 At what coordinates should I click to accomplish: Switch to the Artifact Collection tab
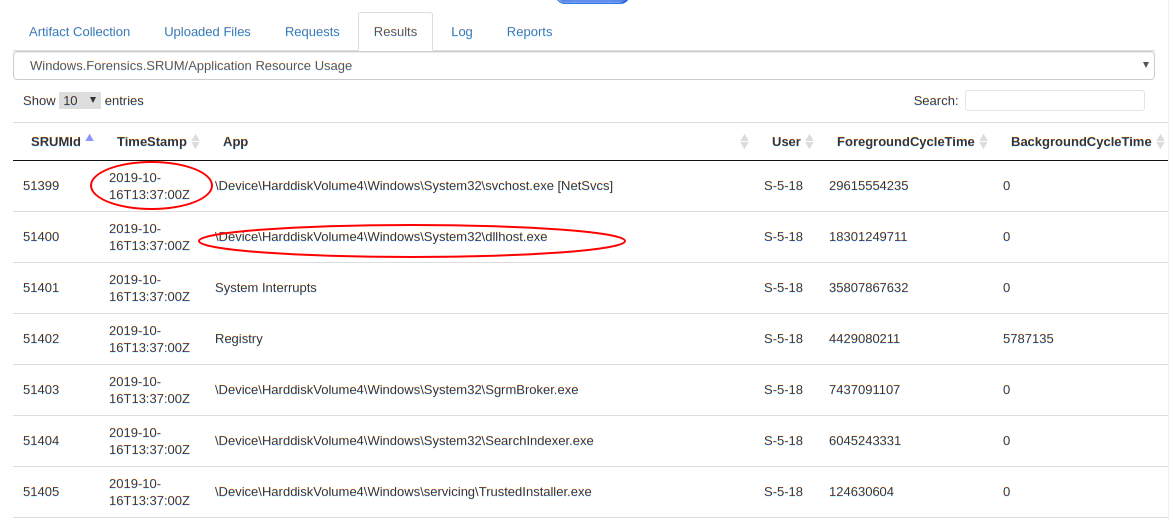(x=80, y=32)
